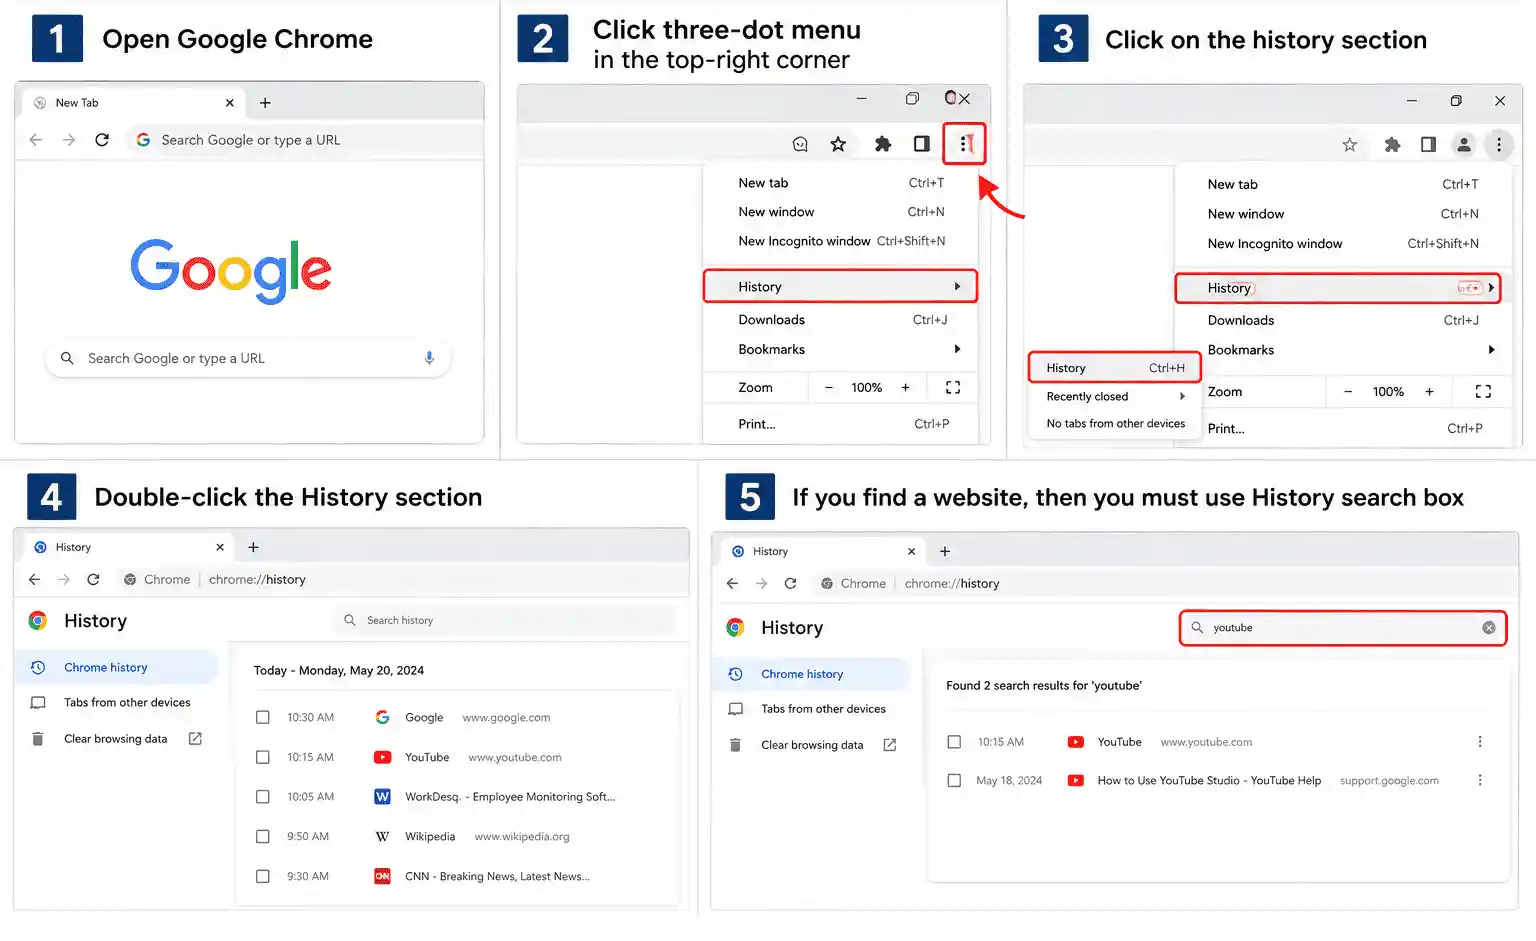Click the three-dot menu icon in step 2

point(965,144)
